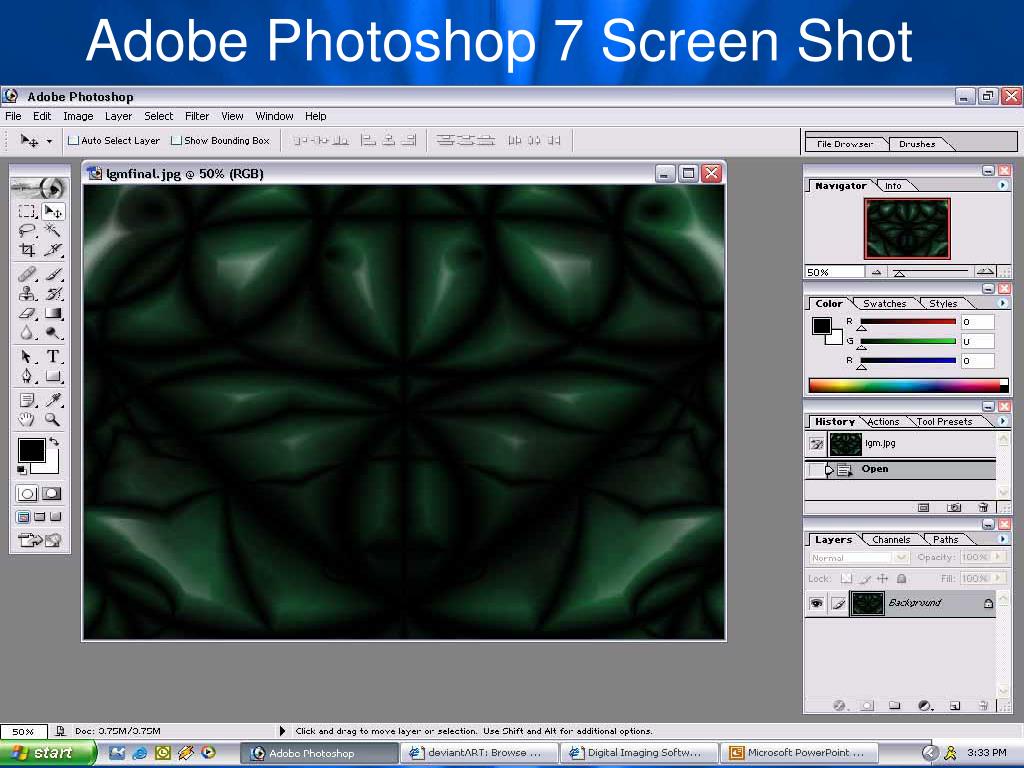The width and height of the screenshot is (1024, 768).
Task: Create new document from current history state
Action: (x=923, y=507)
